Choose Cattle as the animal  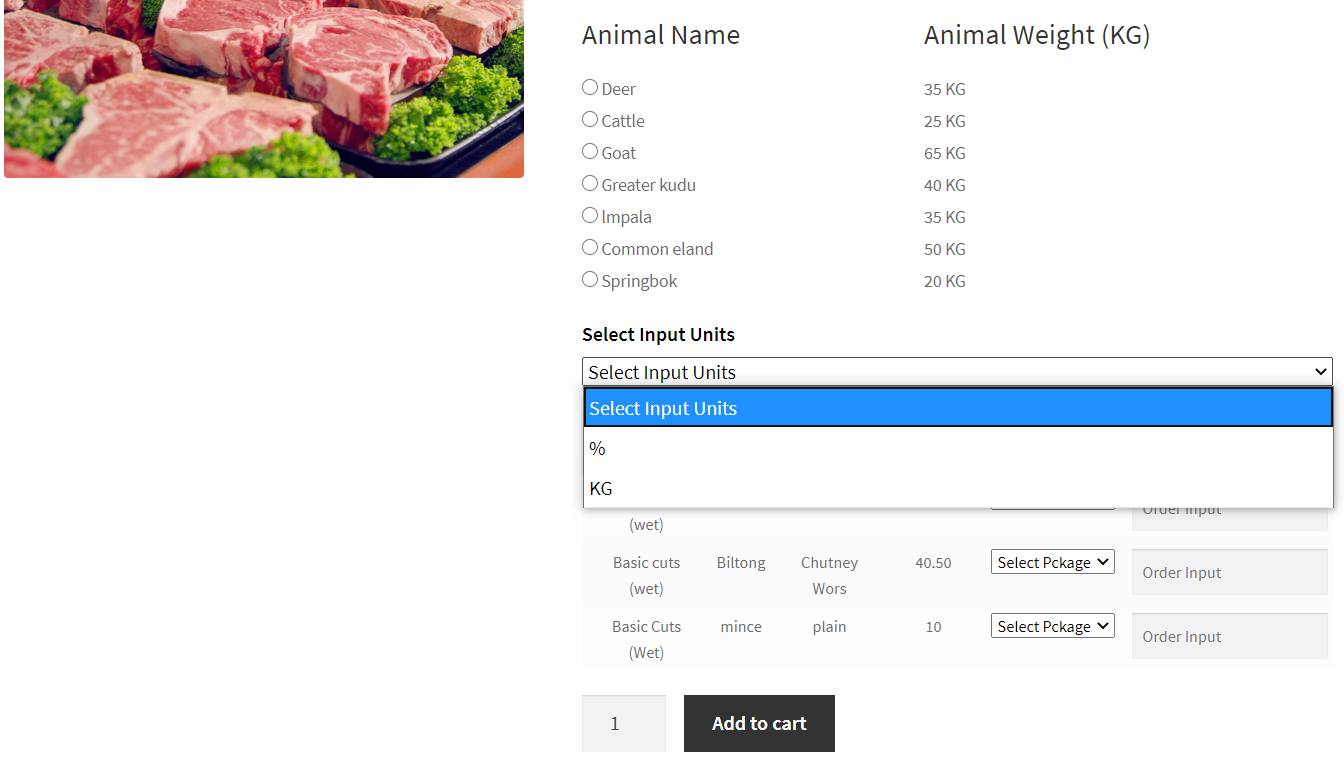(x=590, y=120)
